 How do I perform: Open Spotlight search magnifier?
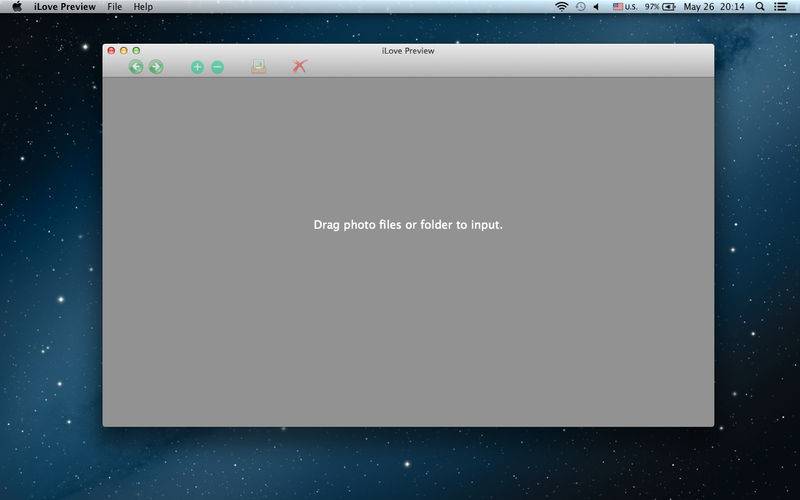point(760,7)
